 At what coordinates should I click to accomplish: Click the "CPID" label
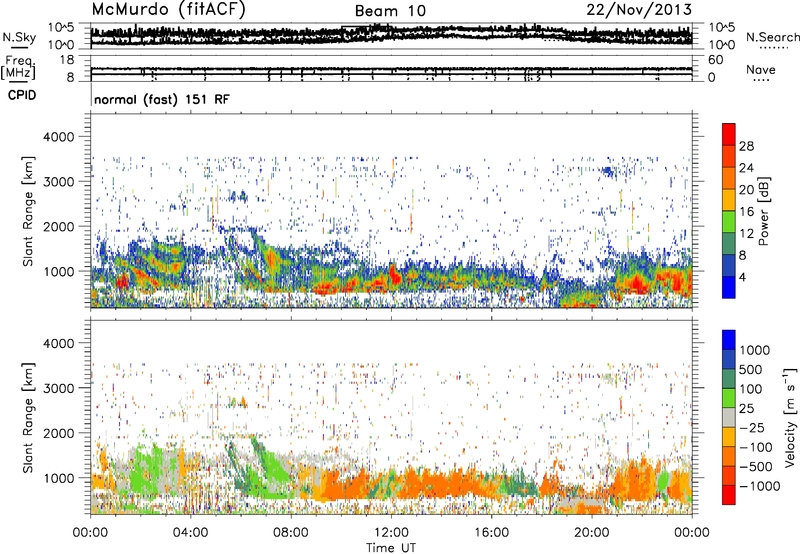coord(22,95)
